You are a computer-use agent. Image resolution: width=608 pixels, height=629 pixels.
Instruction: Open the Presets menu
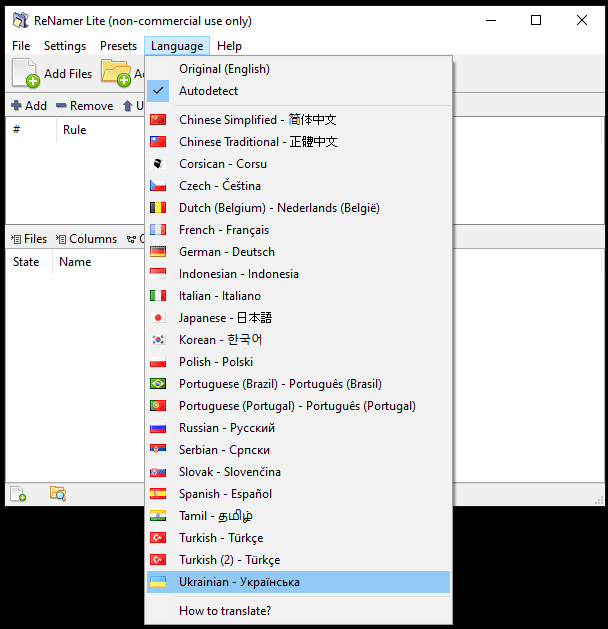point(118,46)
